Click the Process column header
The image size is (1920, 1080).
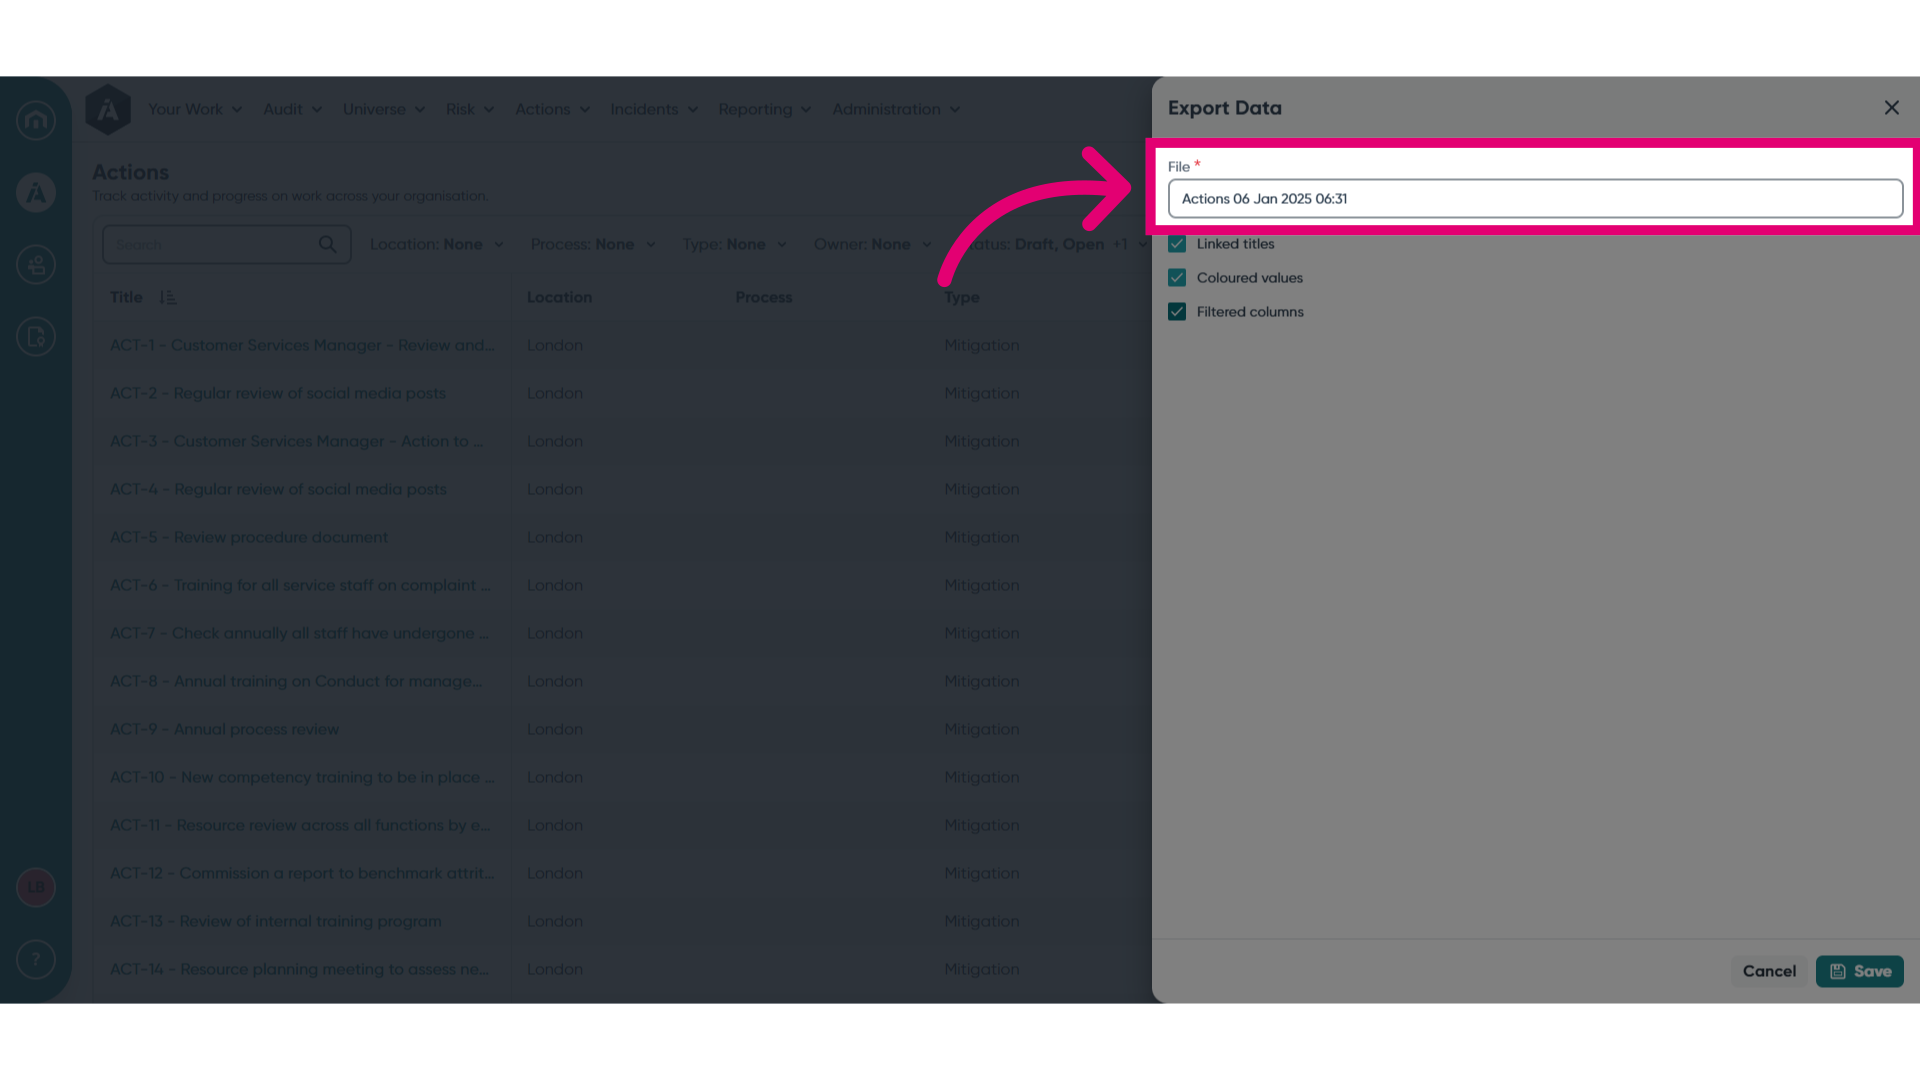pyautogui.click(x=763, y=297)
